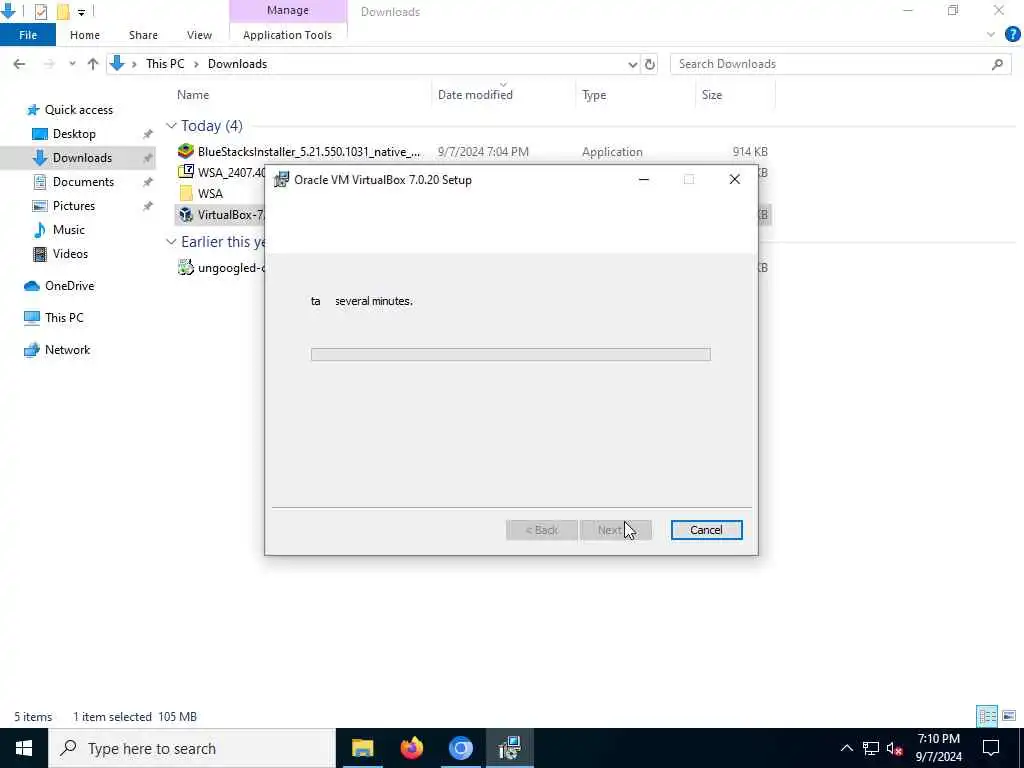Select This PC in sidebar

pyautogui.click(x=64, y=318)
